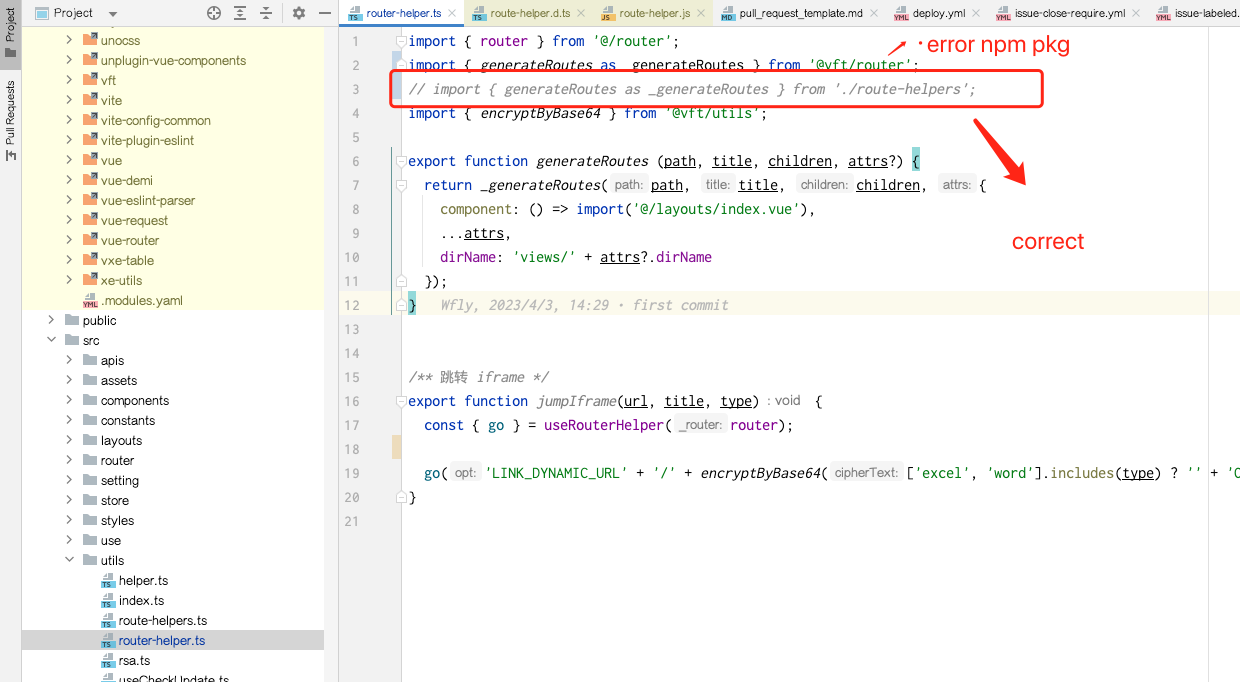Screen dimensions: 1240x682
Task: Select the vue-eslint-parser folder
Action: [148, 200]
